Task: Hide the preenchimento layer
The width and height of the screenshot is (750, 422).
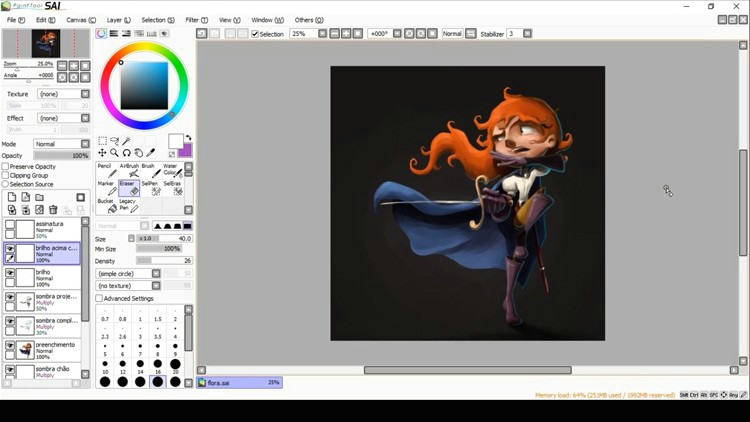Action: click(10, 345)
